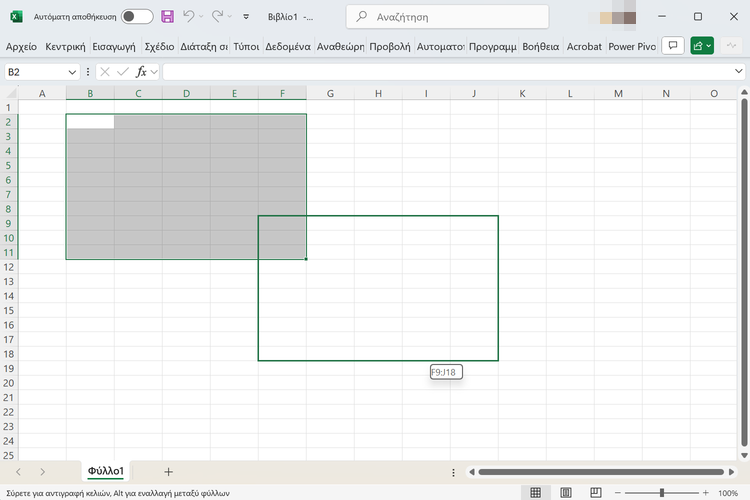Image resolution: width=750 pixels, height=500 pixels.
Task: Select column header A
Action: (x=42, y=93)
